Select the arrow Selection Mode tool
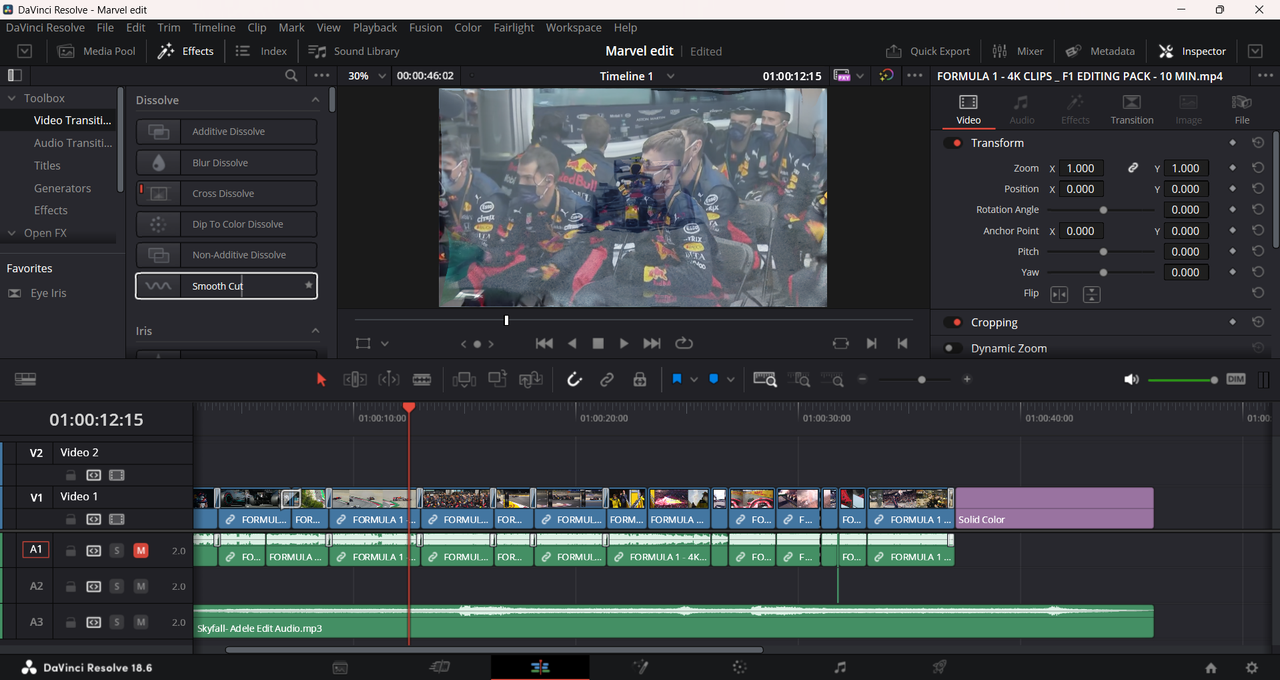The height and width of the screenshot is (680, 1280). 321,380
